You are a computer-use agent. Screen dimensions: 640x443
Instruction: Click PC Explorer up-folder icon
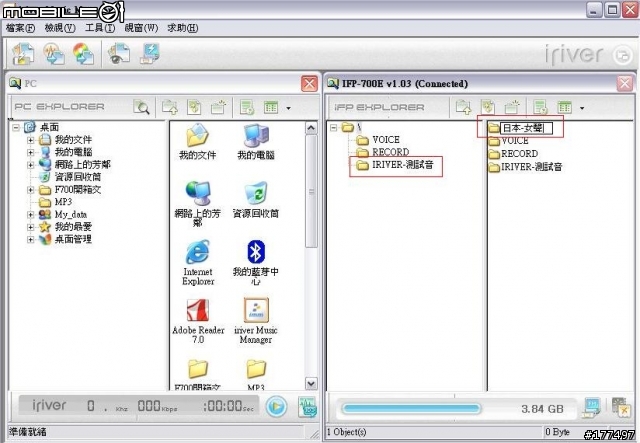point(169,107)
